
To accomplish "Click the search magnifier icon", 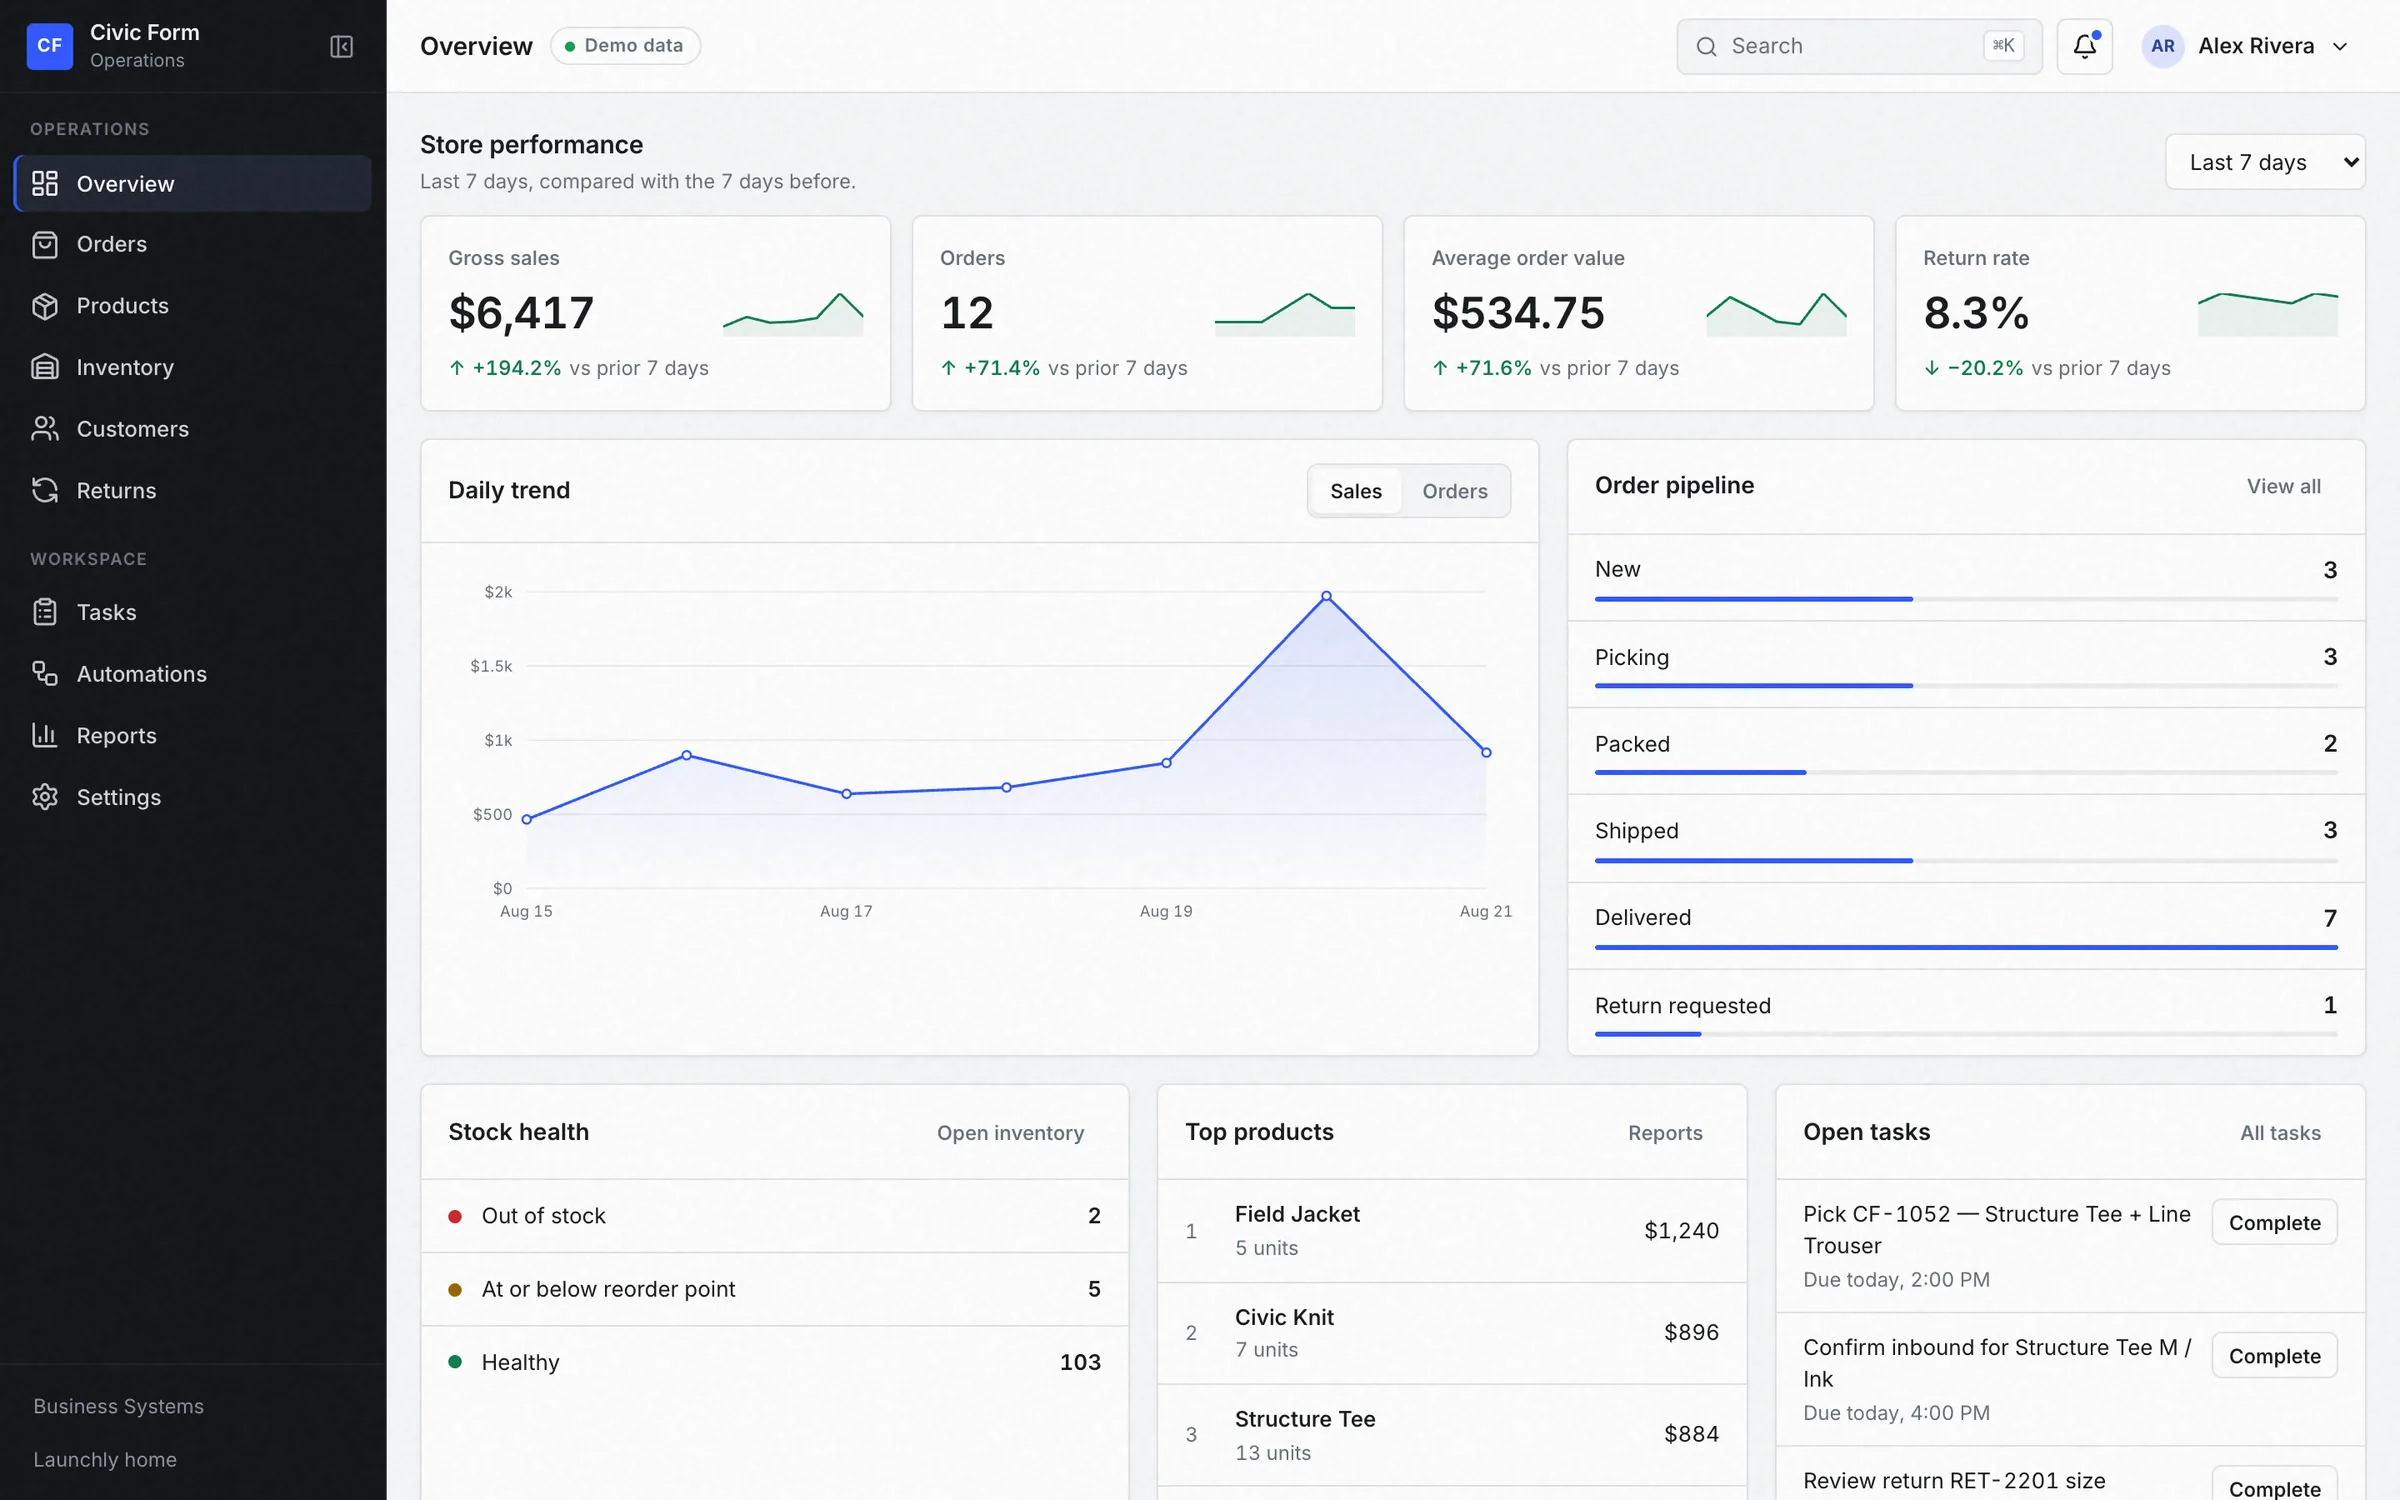I will pyautogui.click(x=1707, y=47).
